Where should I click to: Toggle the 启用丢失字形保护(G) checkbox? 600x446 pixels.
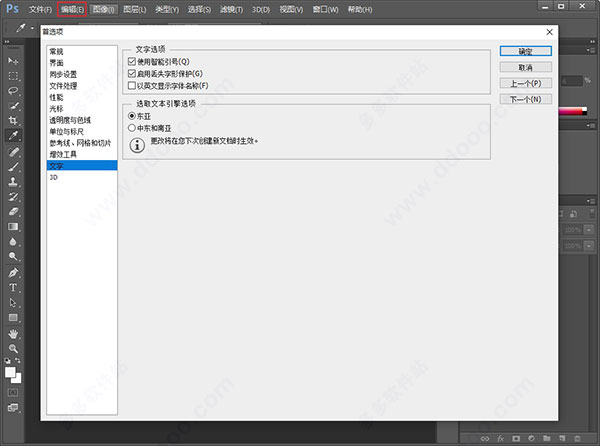pyautogui.click(x=132, y=73)
